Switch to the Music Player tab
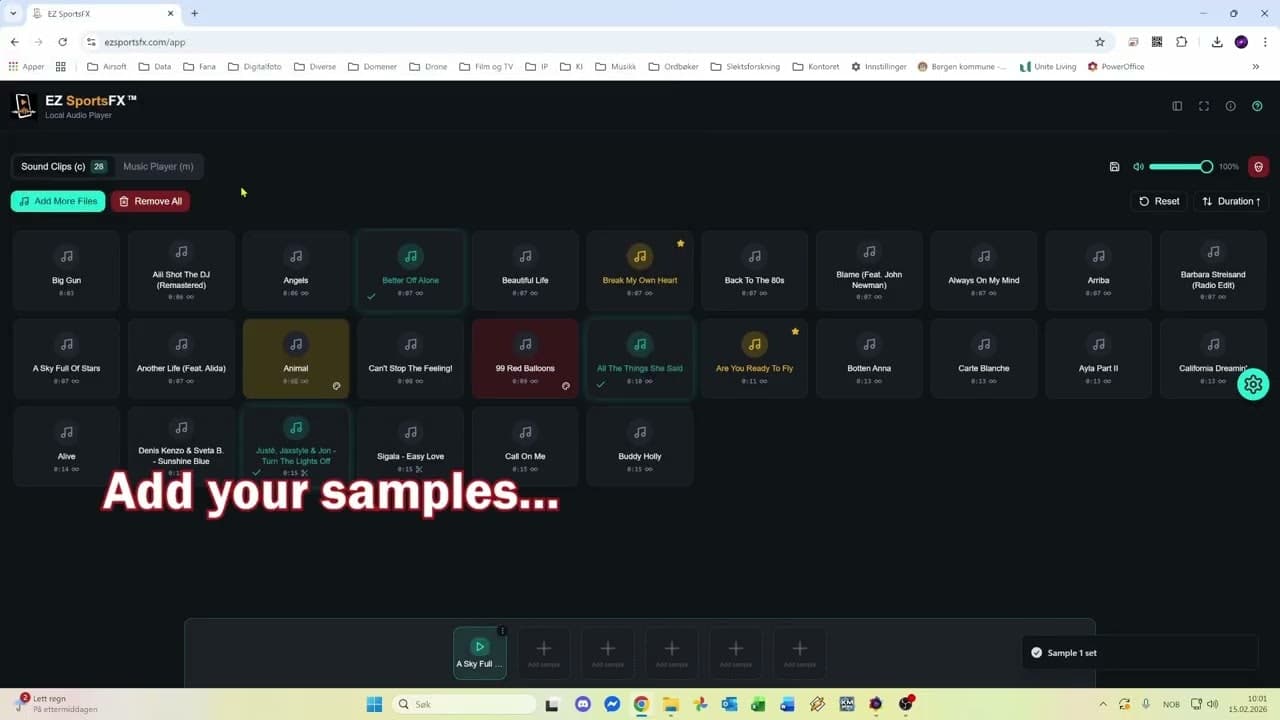Screen dimensions: 1280x720 (158, 166)
